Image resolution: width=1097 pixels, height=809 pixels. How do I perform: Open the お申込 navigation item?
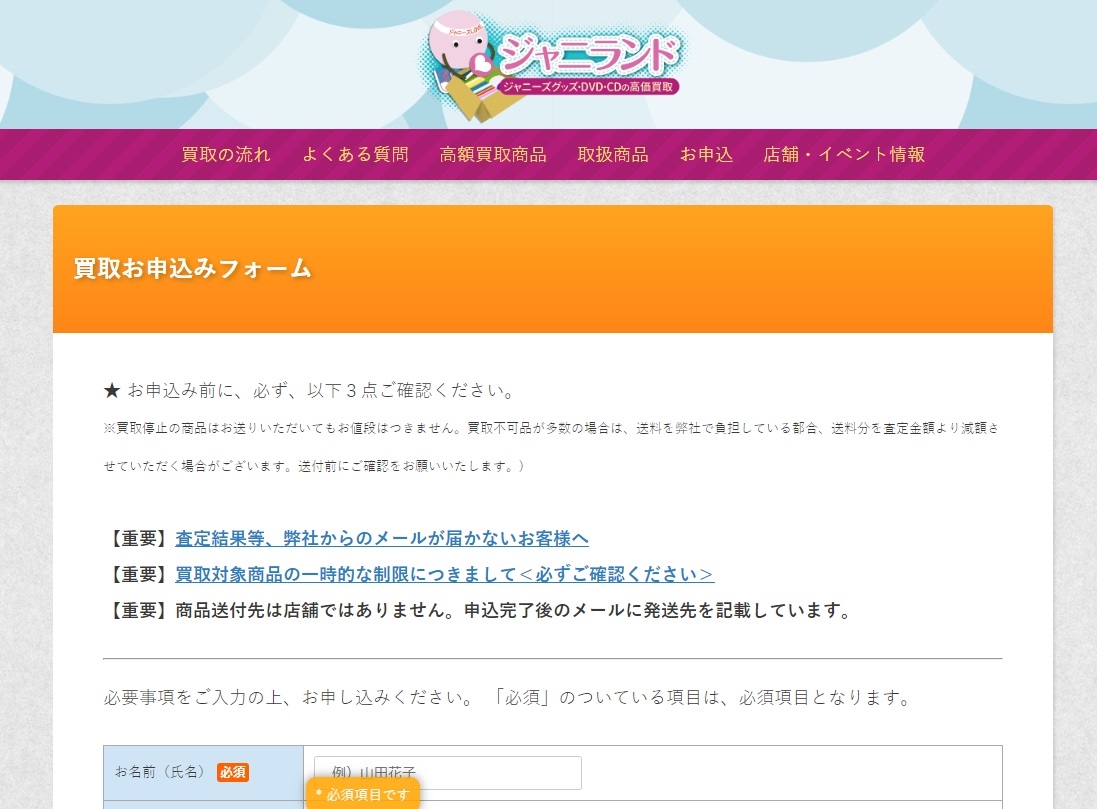[706, 154]
